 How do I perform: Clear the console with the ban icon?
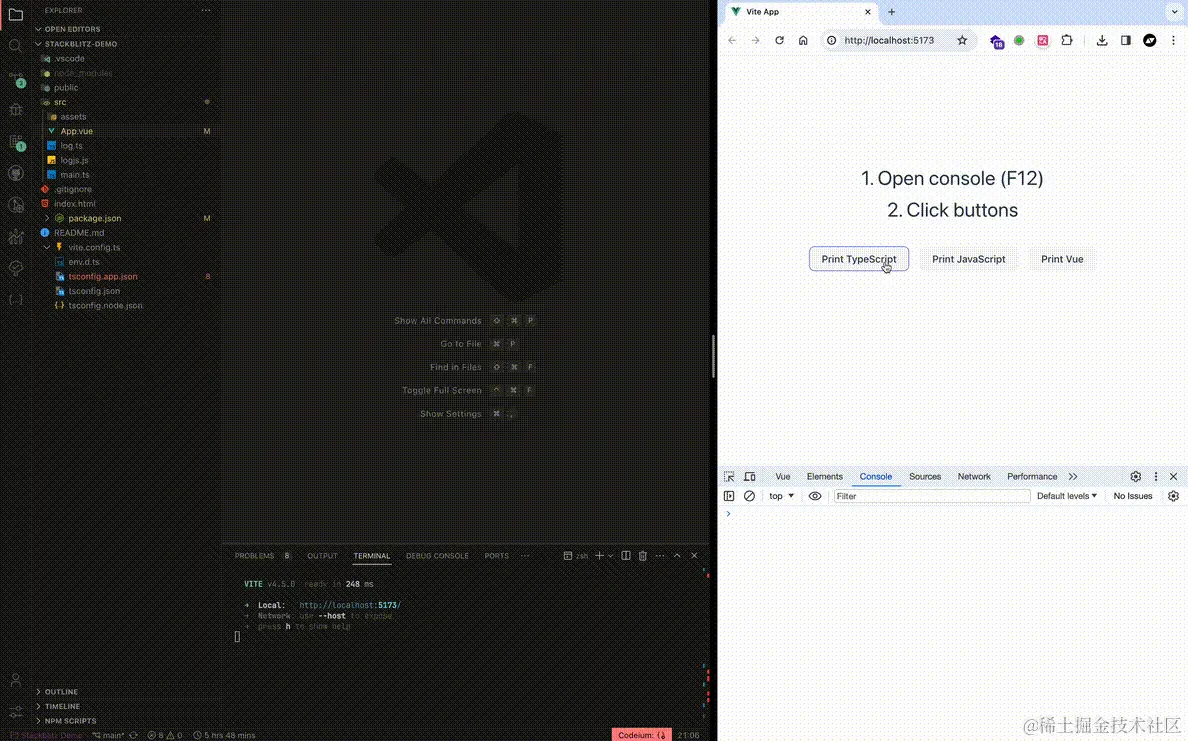pos(749,496)
